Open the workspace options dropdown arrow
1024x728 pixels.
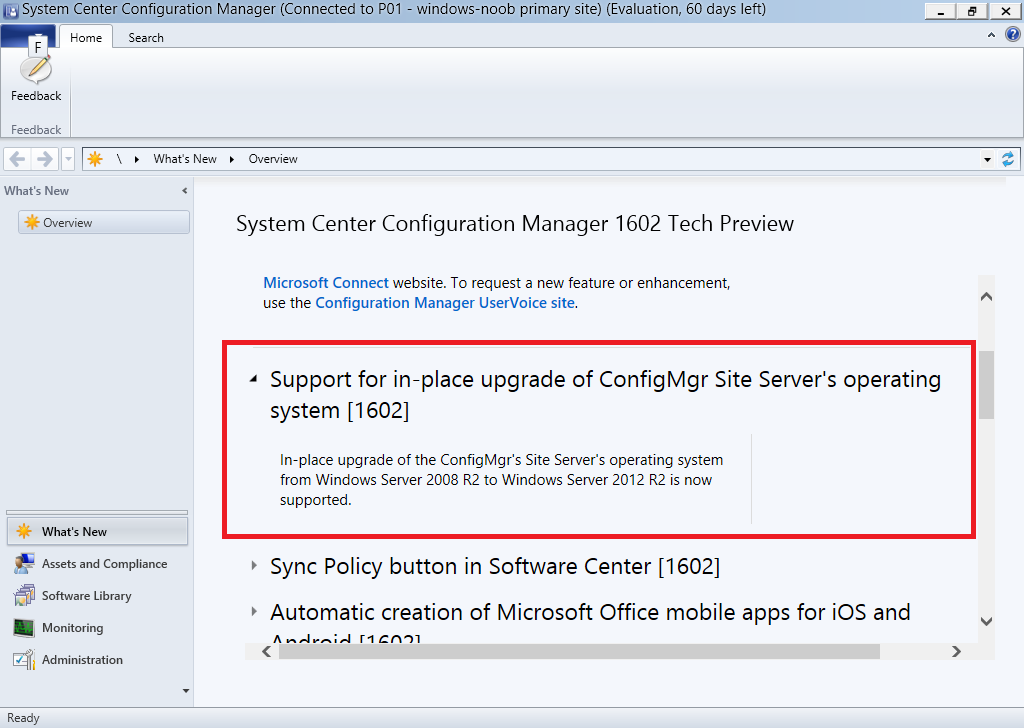click(185, 690)
